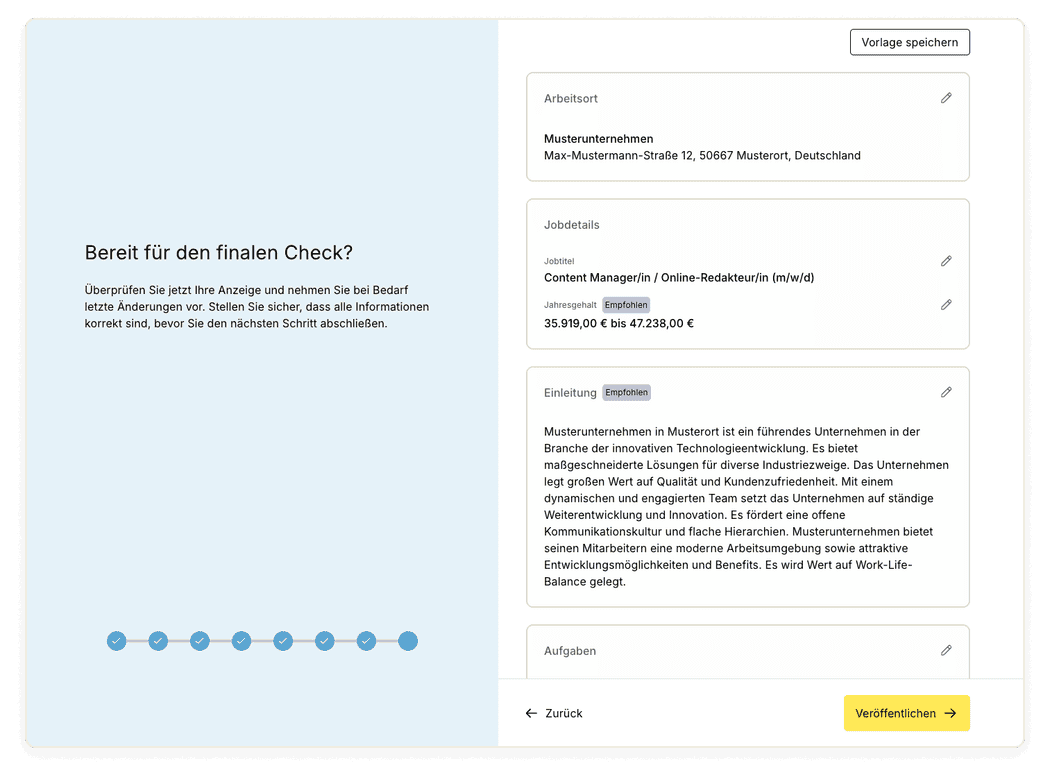Go back with Zurück
1050x780 pixels.
(x=554, y=713)
